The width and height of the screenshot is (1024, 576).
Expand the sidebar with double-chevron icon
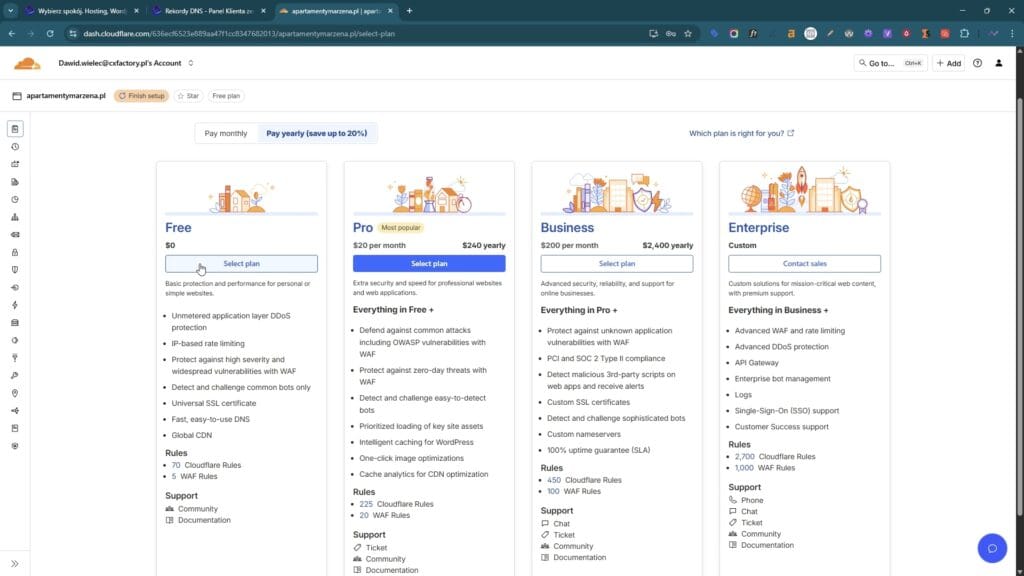point(15,564)
